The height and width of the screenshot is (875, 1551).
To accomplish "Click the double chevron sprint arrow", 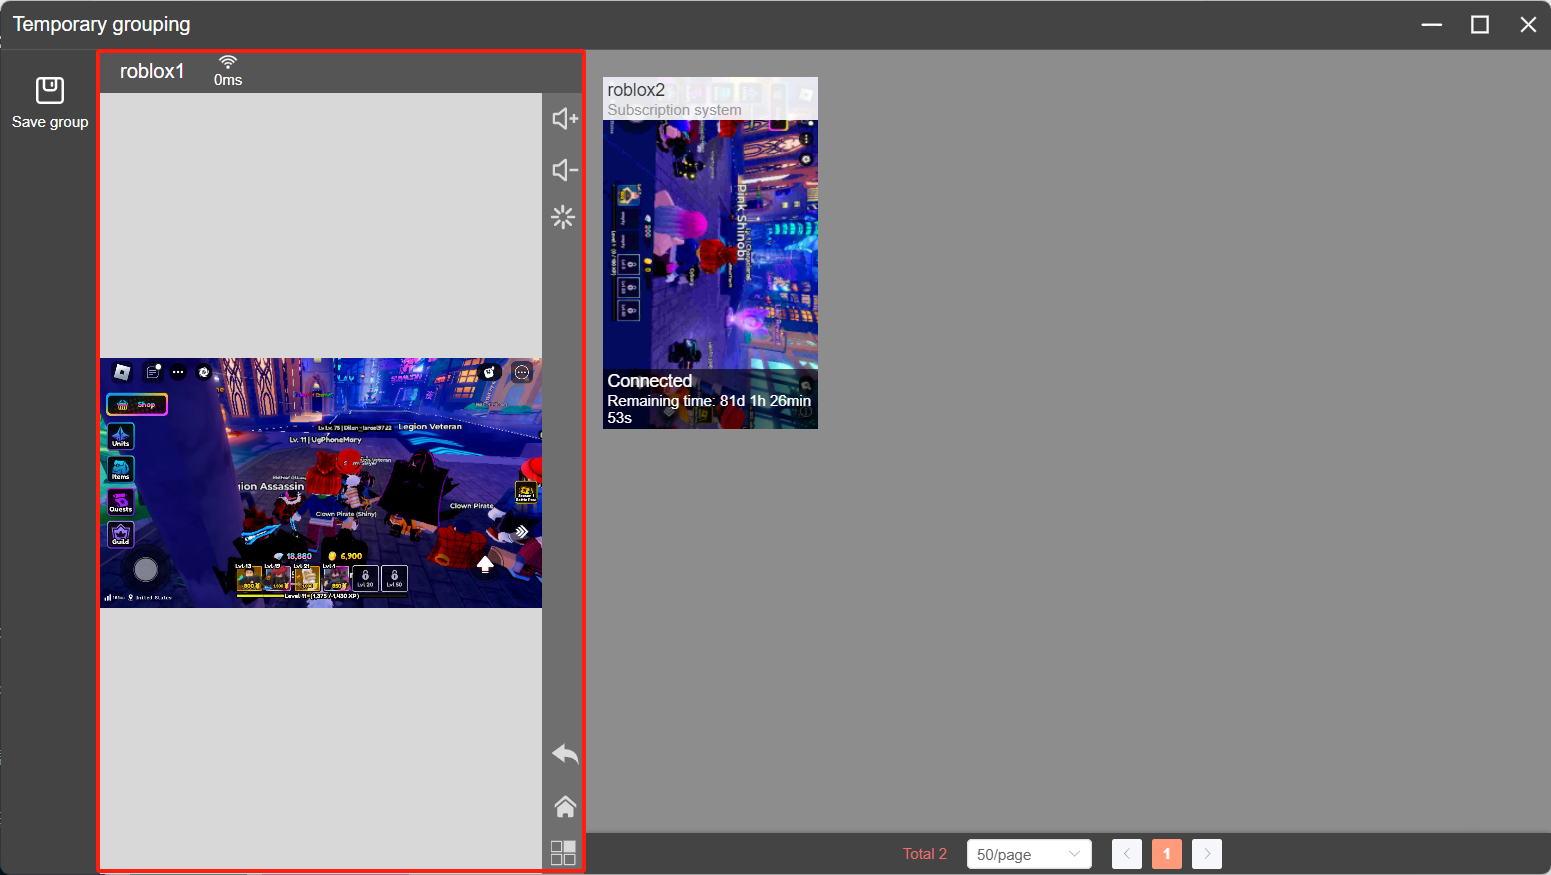I will [x=521, y=531].
